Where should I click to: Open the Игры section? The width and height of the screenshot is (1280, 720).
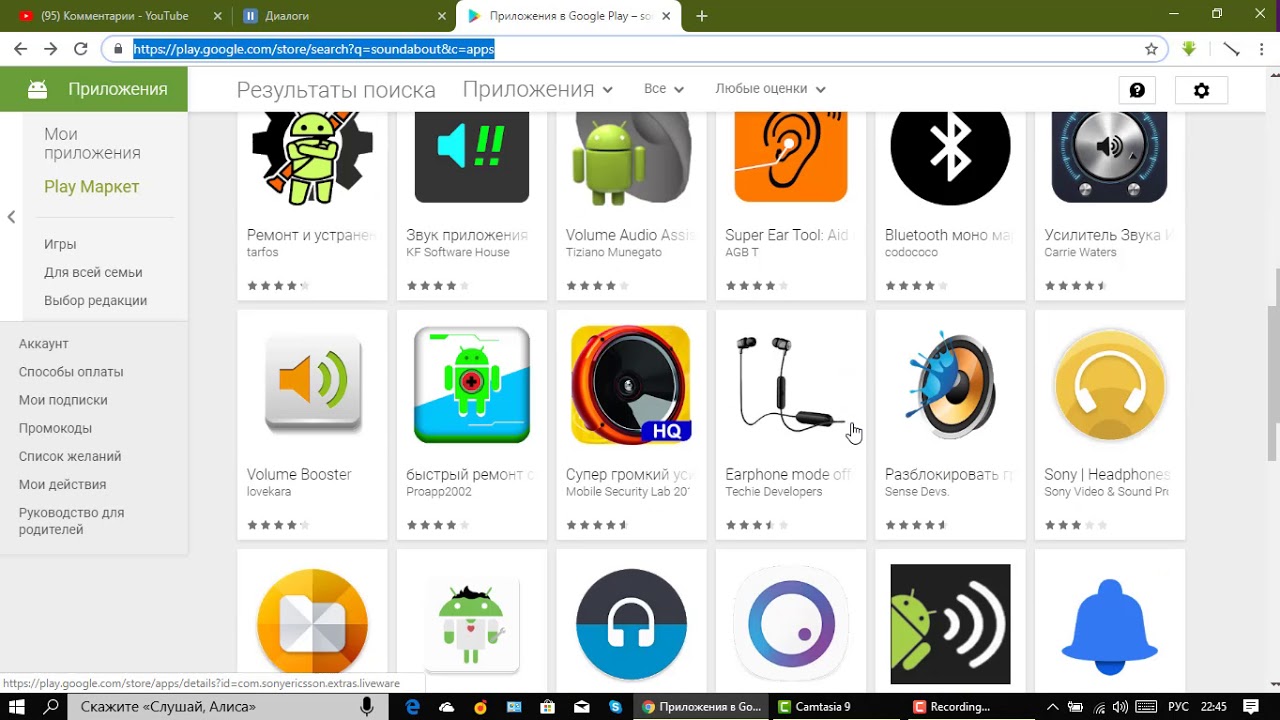[x=60, y=244]
